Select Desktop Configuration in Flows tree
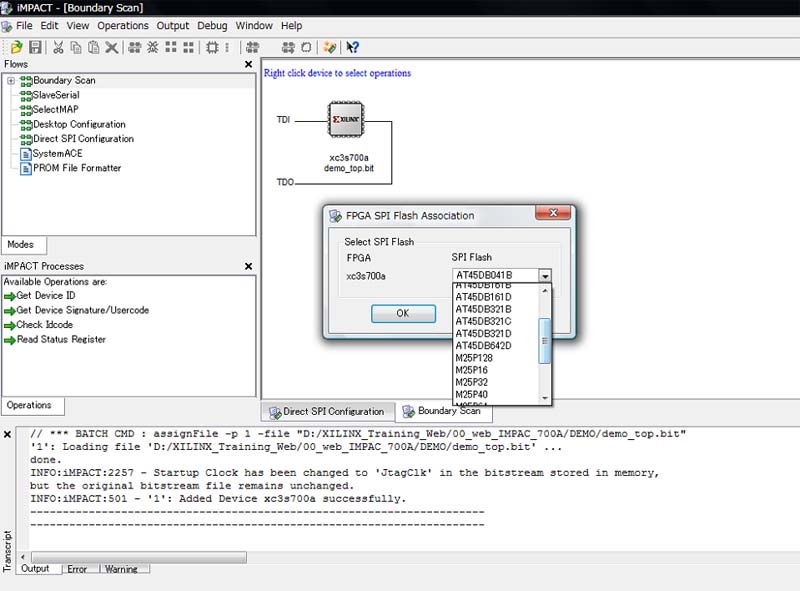Viewport: 800px width, 591px height. pyautogui.click(x=79, y=125)
